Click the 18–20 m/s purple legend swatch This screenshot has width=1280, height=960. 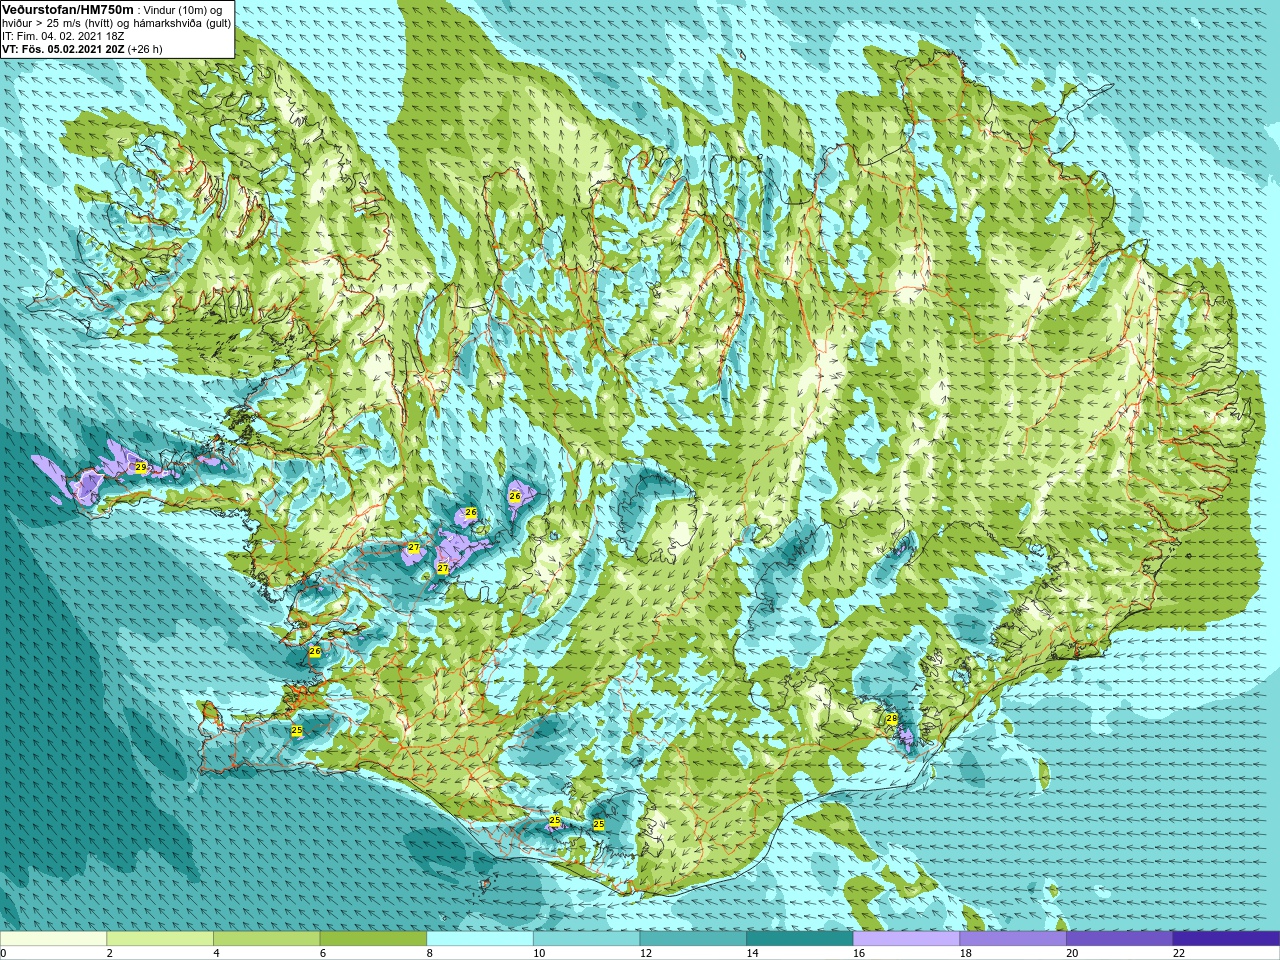(x=1013, y=939)
